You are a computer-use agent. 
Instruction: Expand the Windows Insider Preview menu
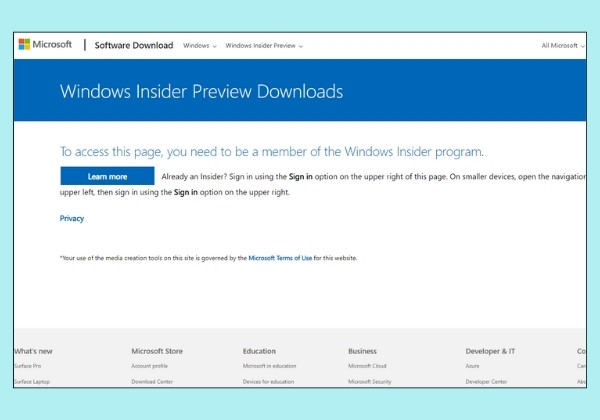264,46
